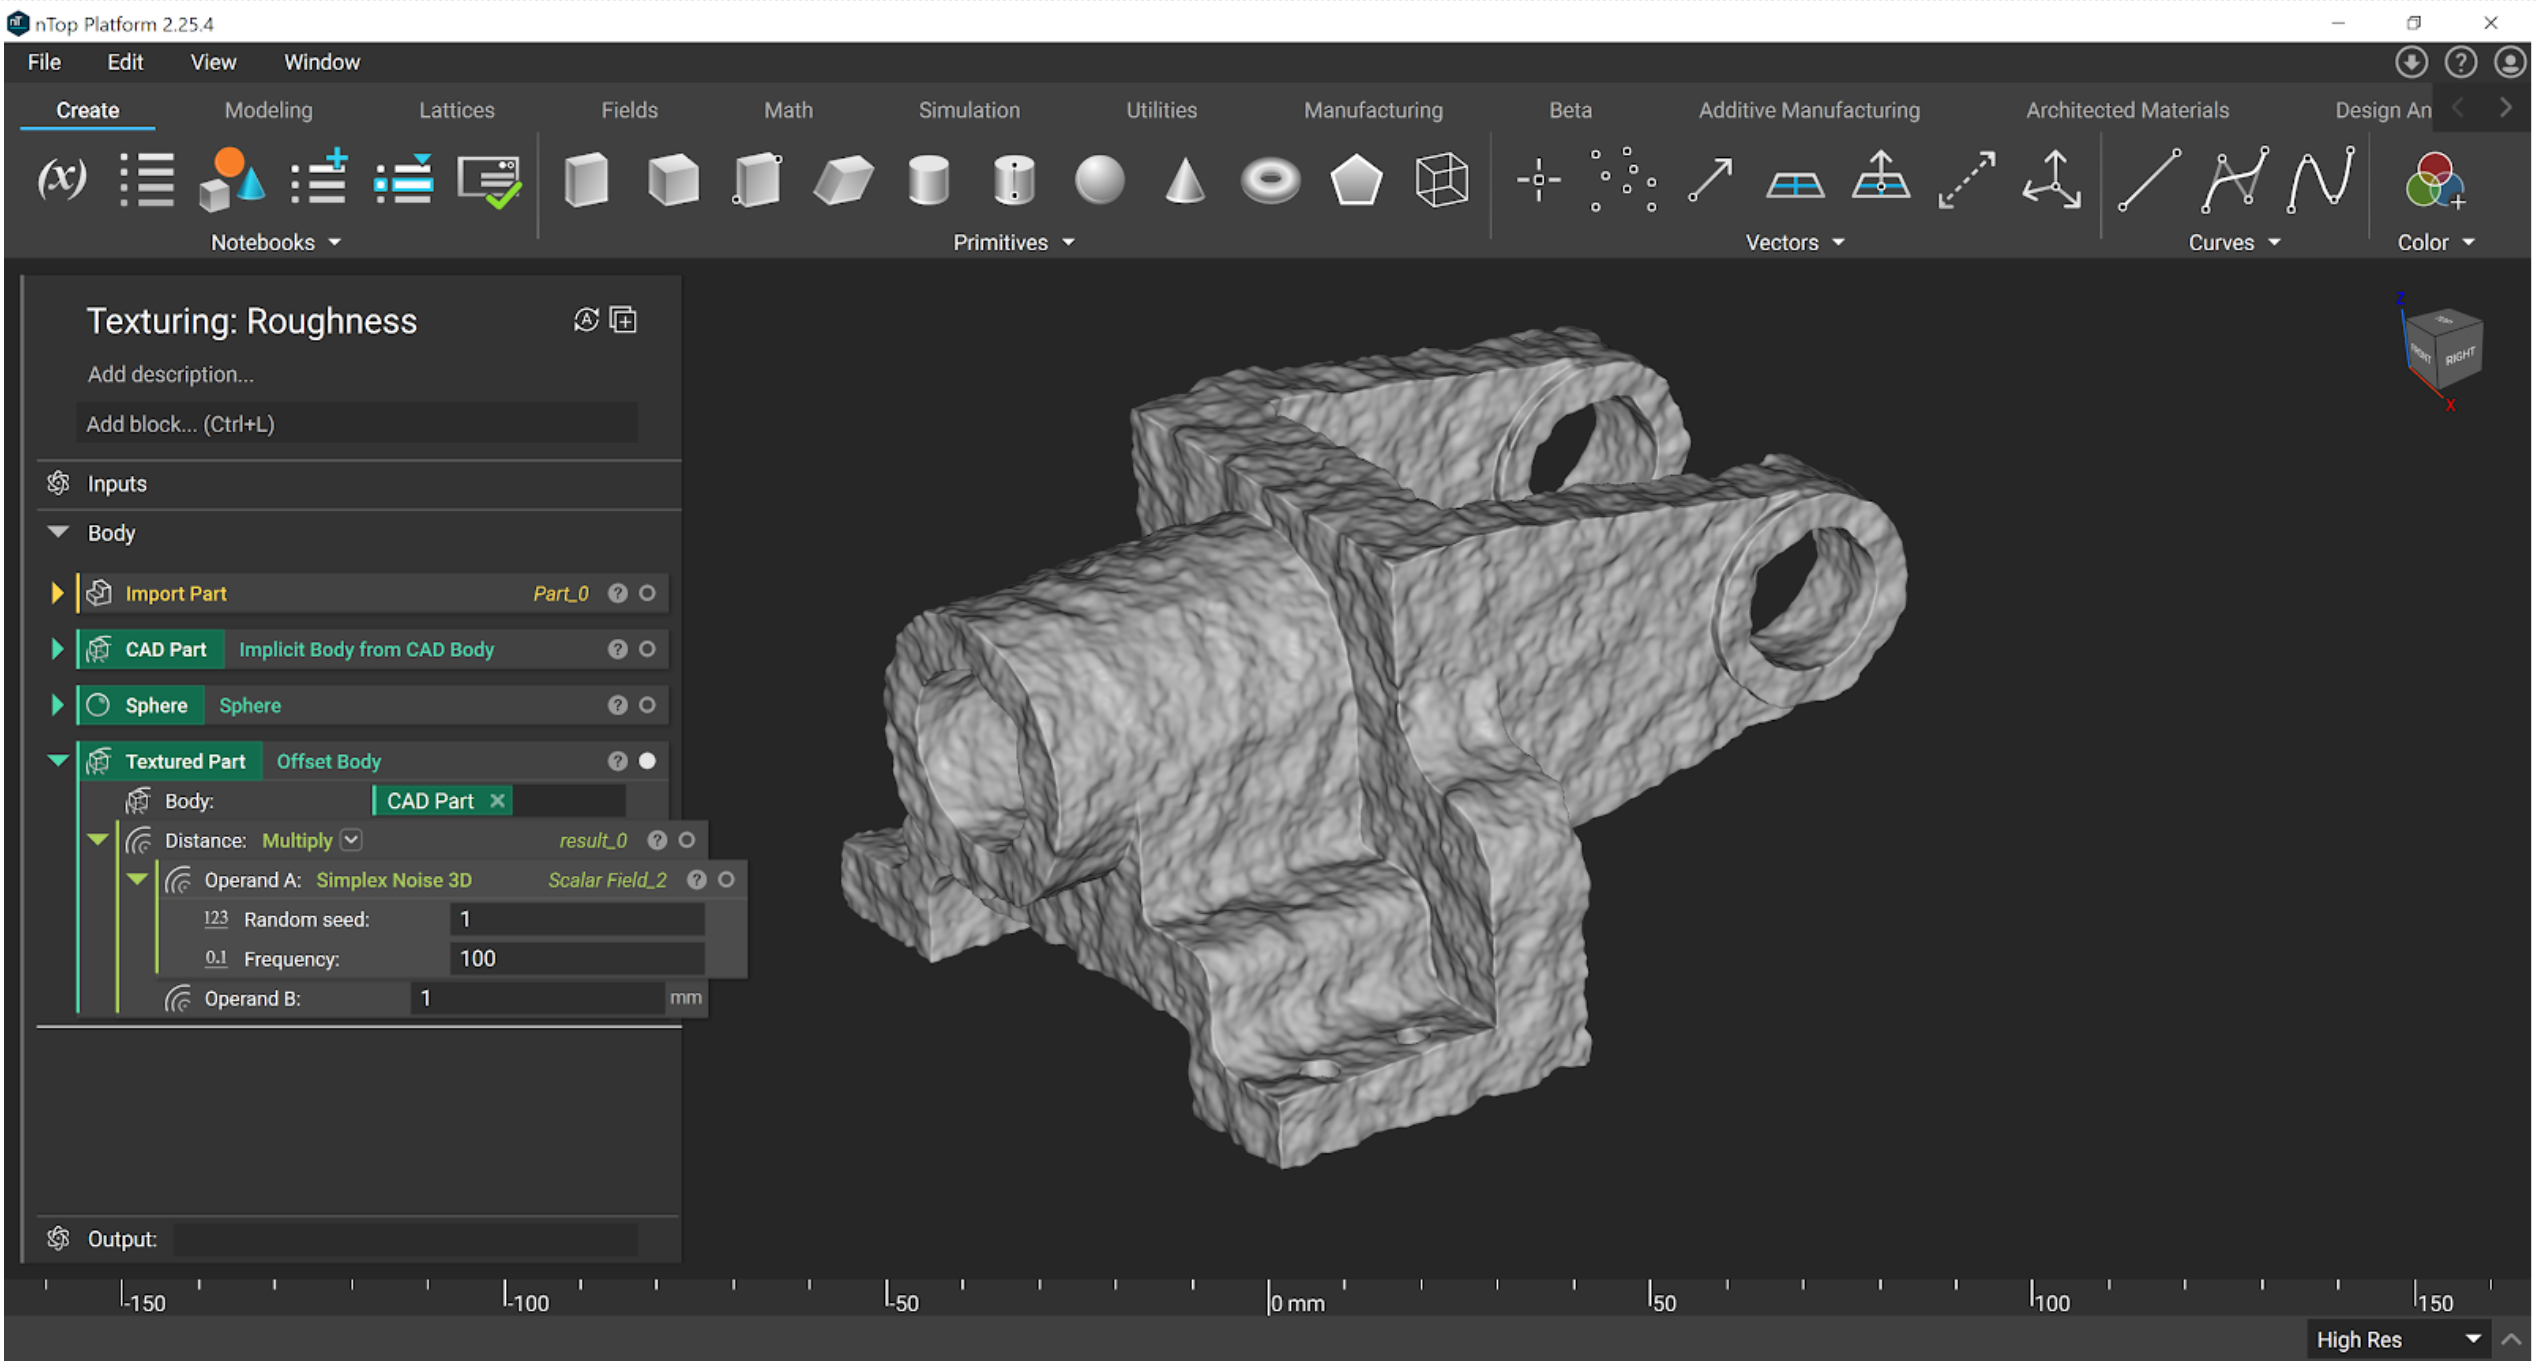This screenshot has height=1363, width=2537.
Task: Switch to the Modeling tab
Action: 268,110
